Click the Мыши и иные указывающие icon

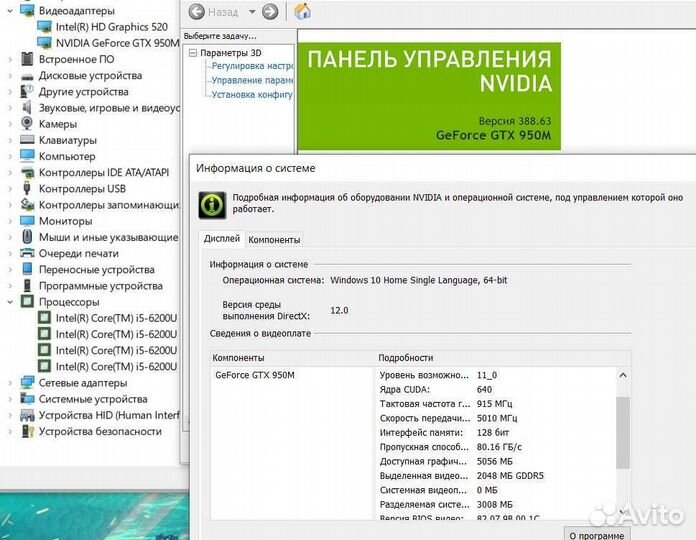pos(27,237)
